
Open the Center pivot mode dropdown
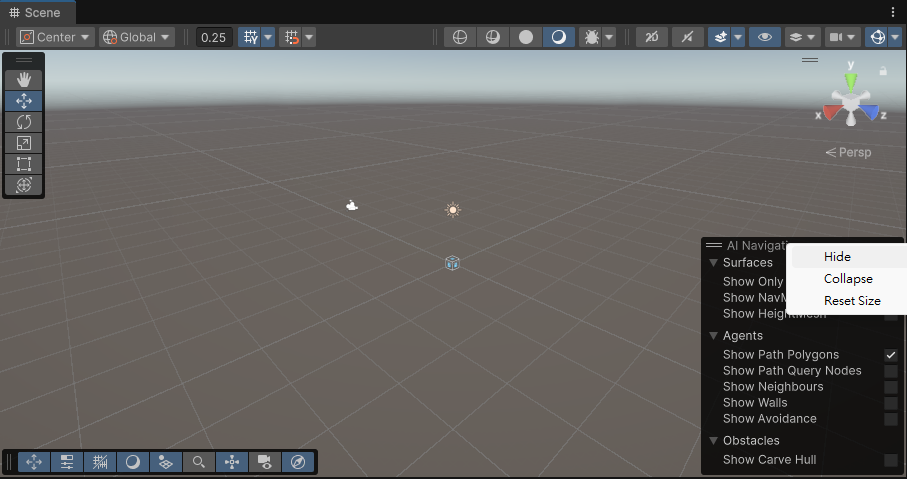coord(56,37)
